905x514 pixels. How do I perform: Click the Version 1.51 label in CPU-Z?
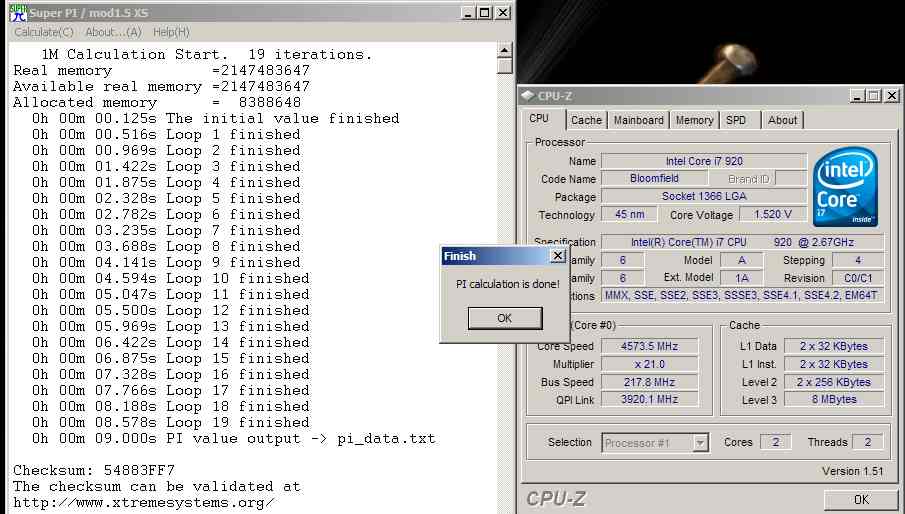tap(852, 471)
